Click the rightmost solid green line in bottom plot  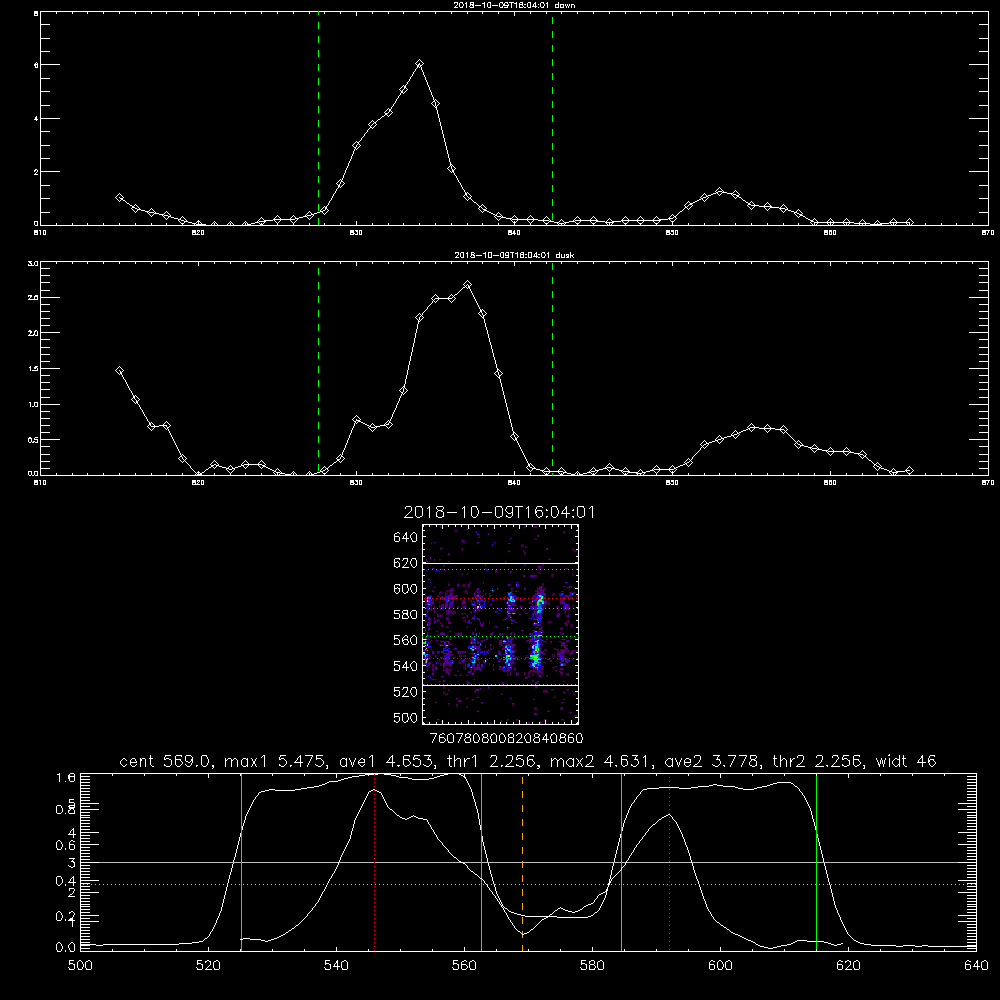[816, 862]
